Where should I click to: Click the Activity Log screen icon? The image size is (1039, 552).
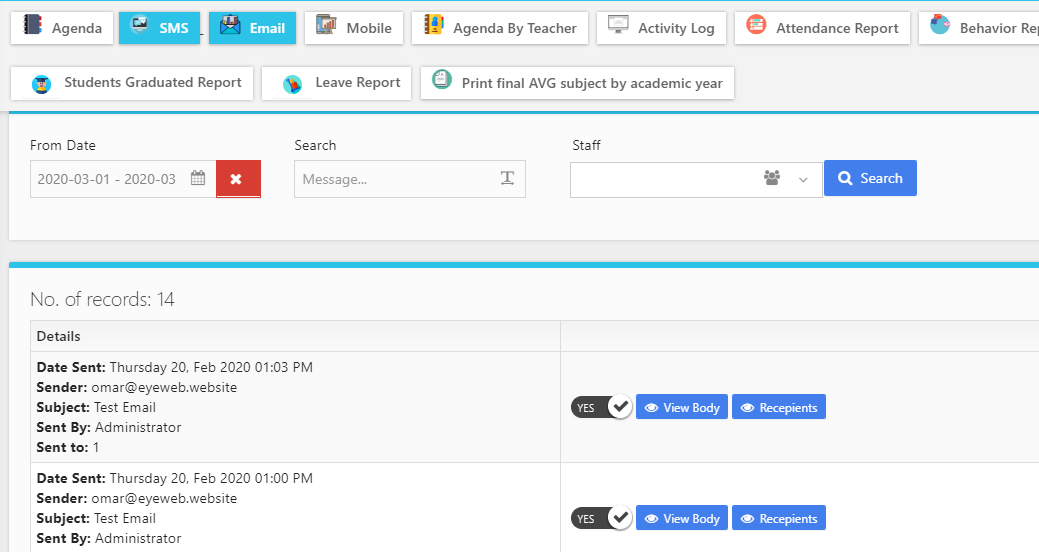pyautogui.click(x=618, y=25)
